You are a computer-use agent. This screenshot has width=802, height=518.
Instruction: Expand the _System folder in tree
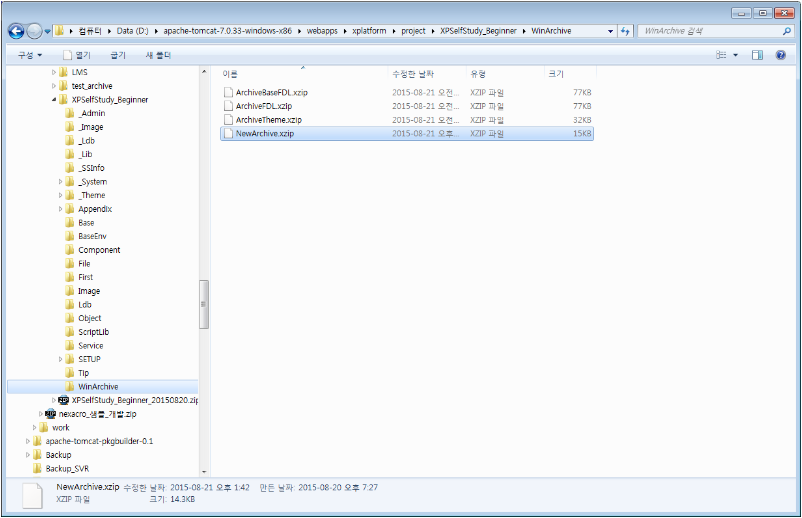[x=60, y=182]
